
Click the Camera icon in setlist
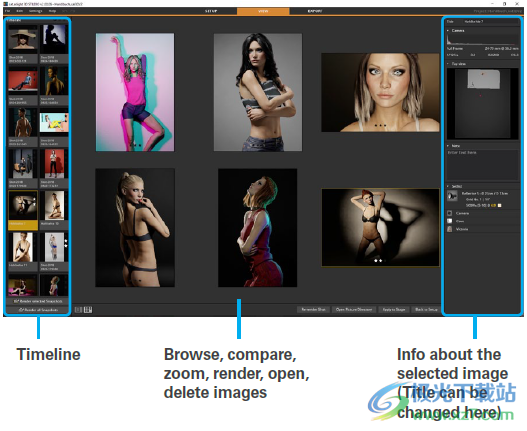450,213
